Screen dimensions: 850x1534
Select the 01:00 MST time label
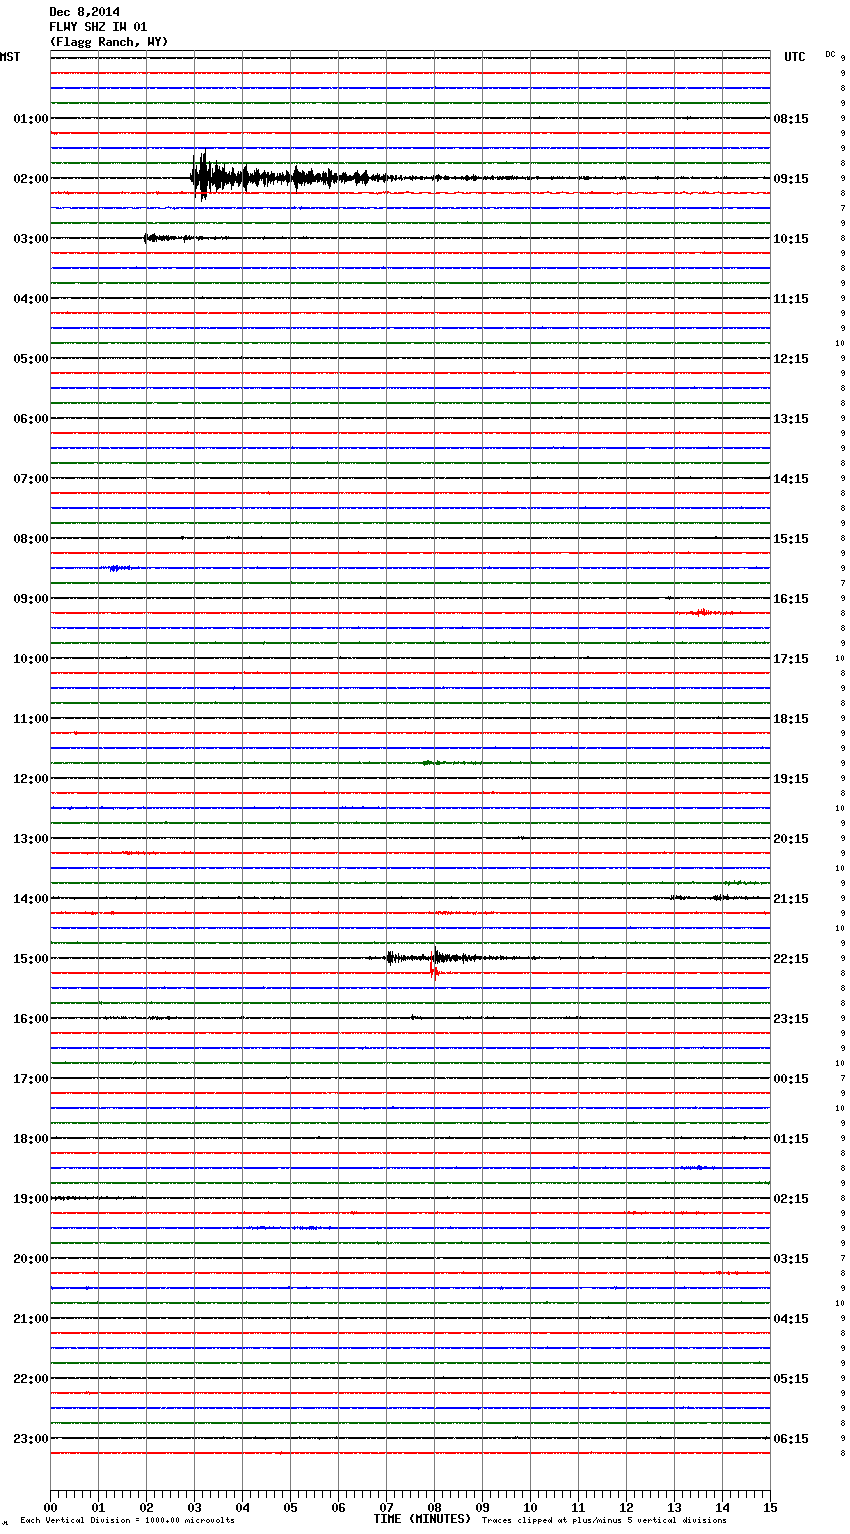(30, 119)
